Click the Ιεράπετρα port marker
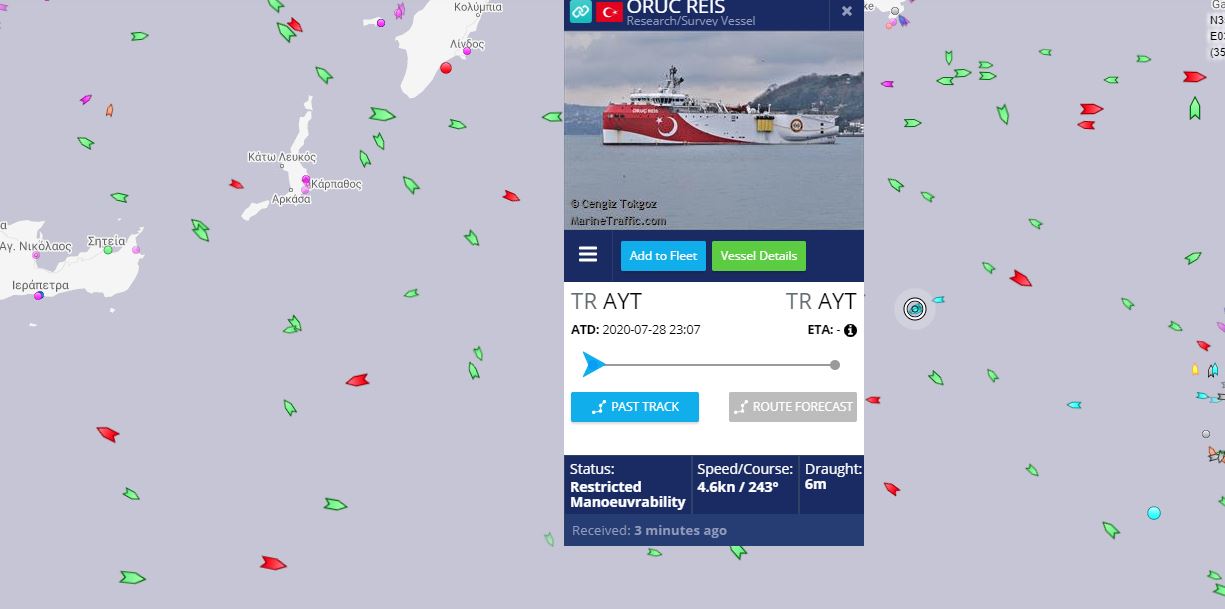The height and width of the screenshot is (609, 1225). click(39, 296)
